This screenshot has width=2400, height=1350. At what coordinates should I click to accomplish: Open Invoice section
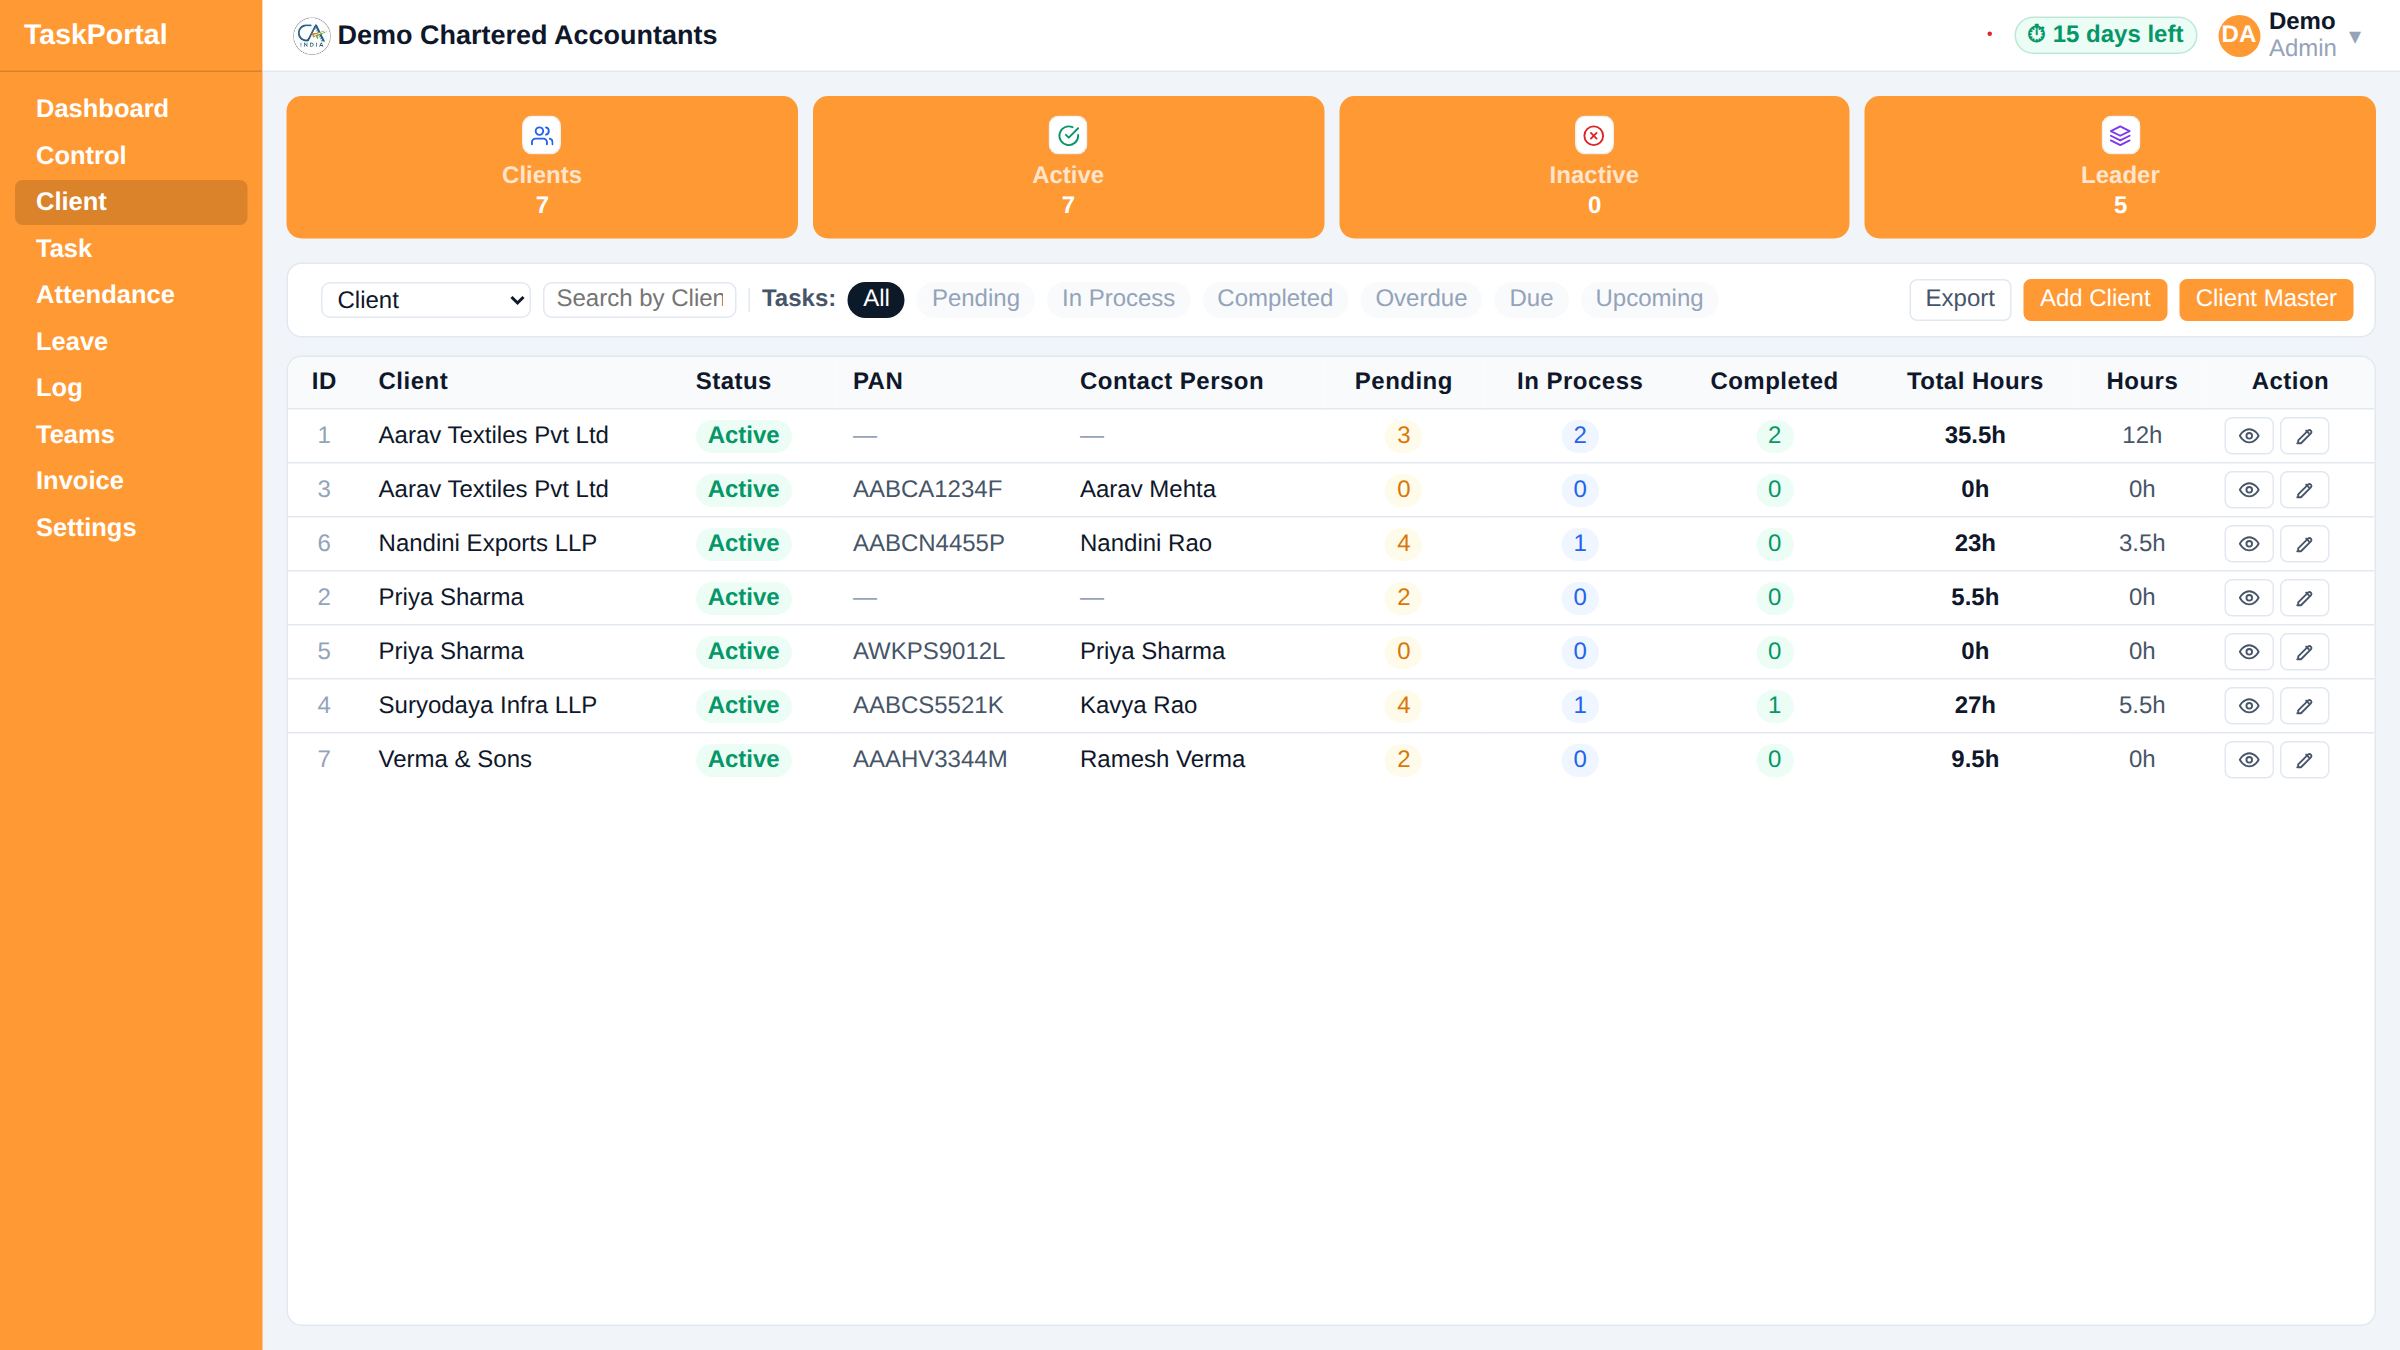tap(131, 481)
